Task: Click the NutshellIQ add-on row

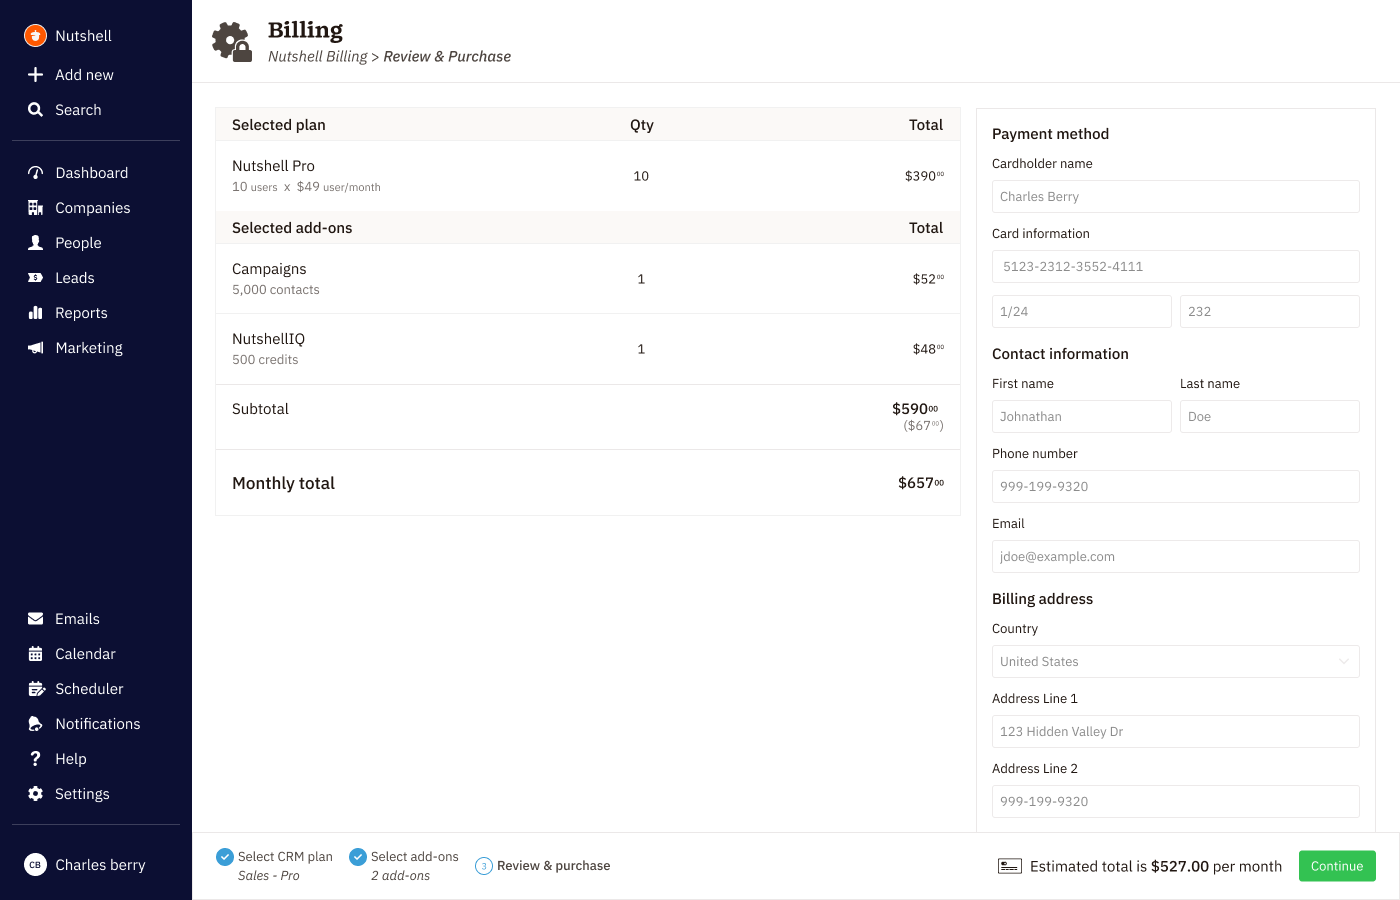Action: (588, 349)
